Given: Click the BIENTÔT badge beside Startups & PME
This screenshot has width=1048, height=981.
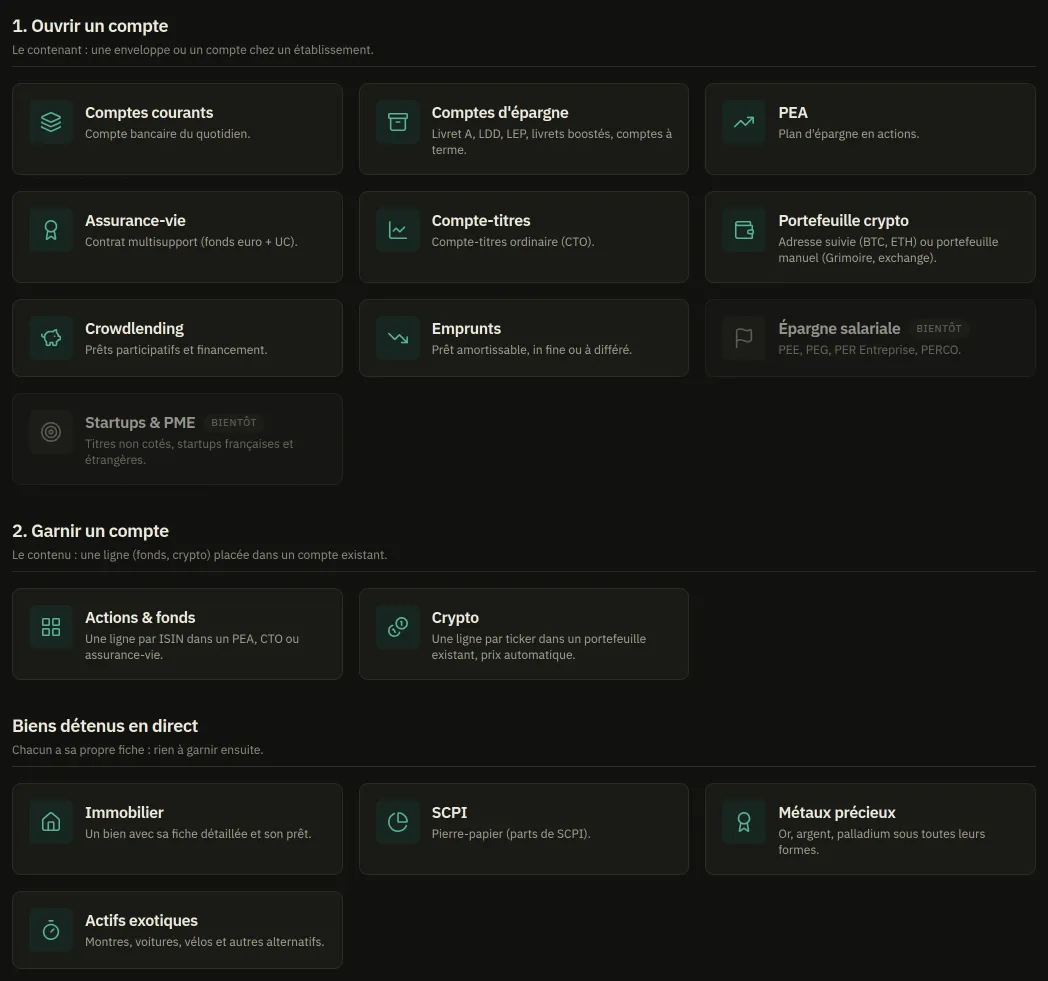Looking at the screenshot, I should coord(234,422).
